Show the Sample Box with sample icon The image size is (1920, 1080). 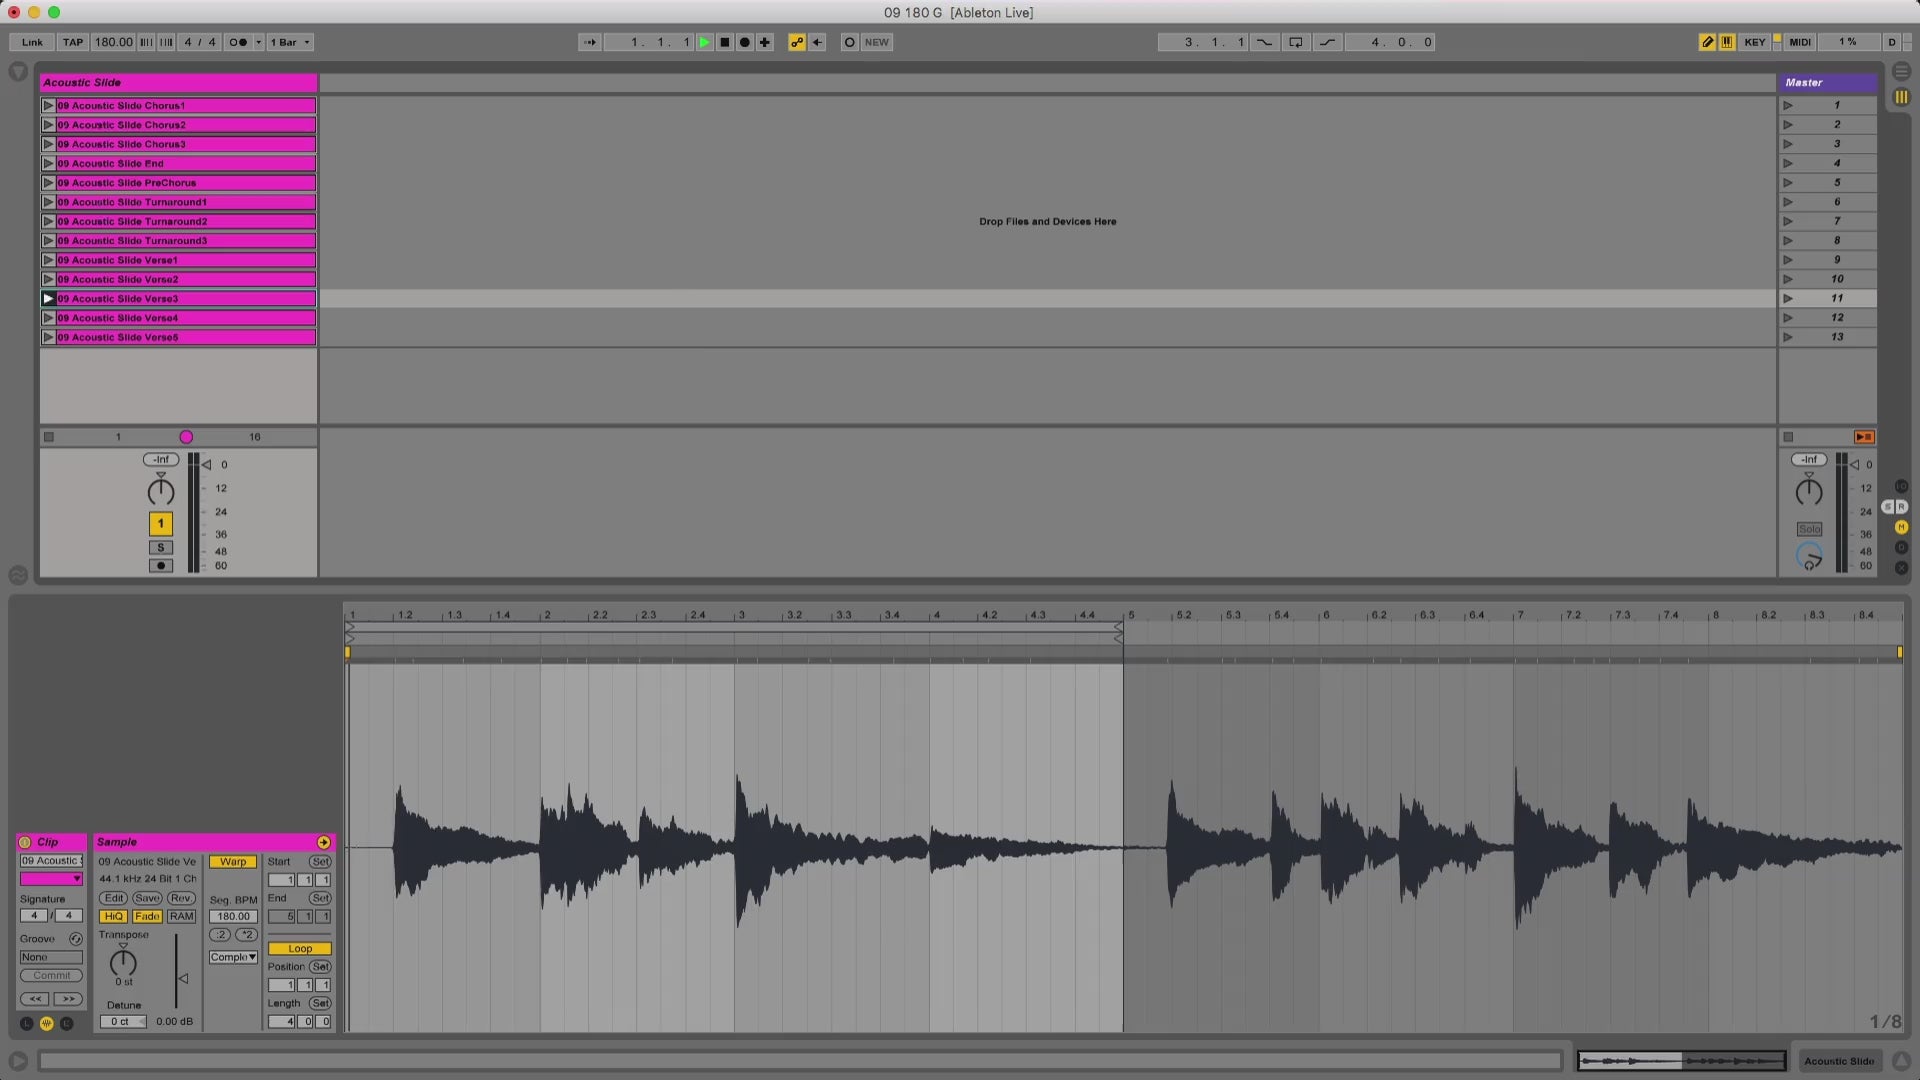(x=46, y=1023)
